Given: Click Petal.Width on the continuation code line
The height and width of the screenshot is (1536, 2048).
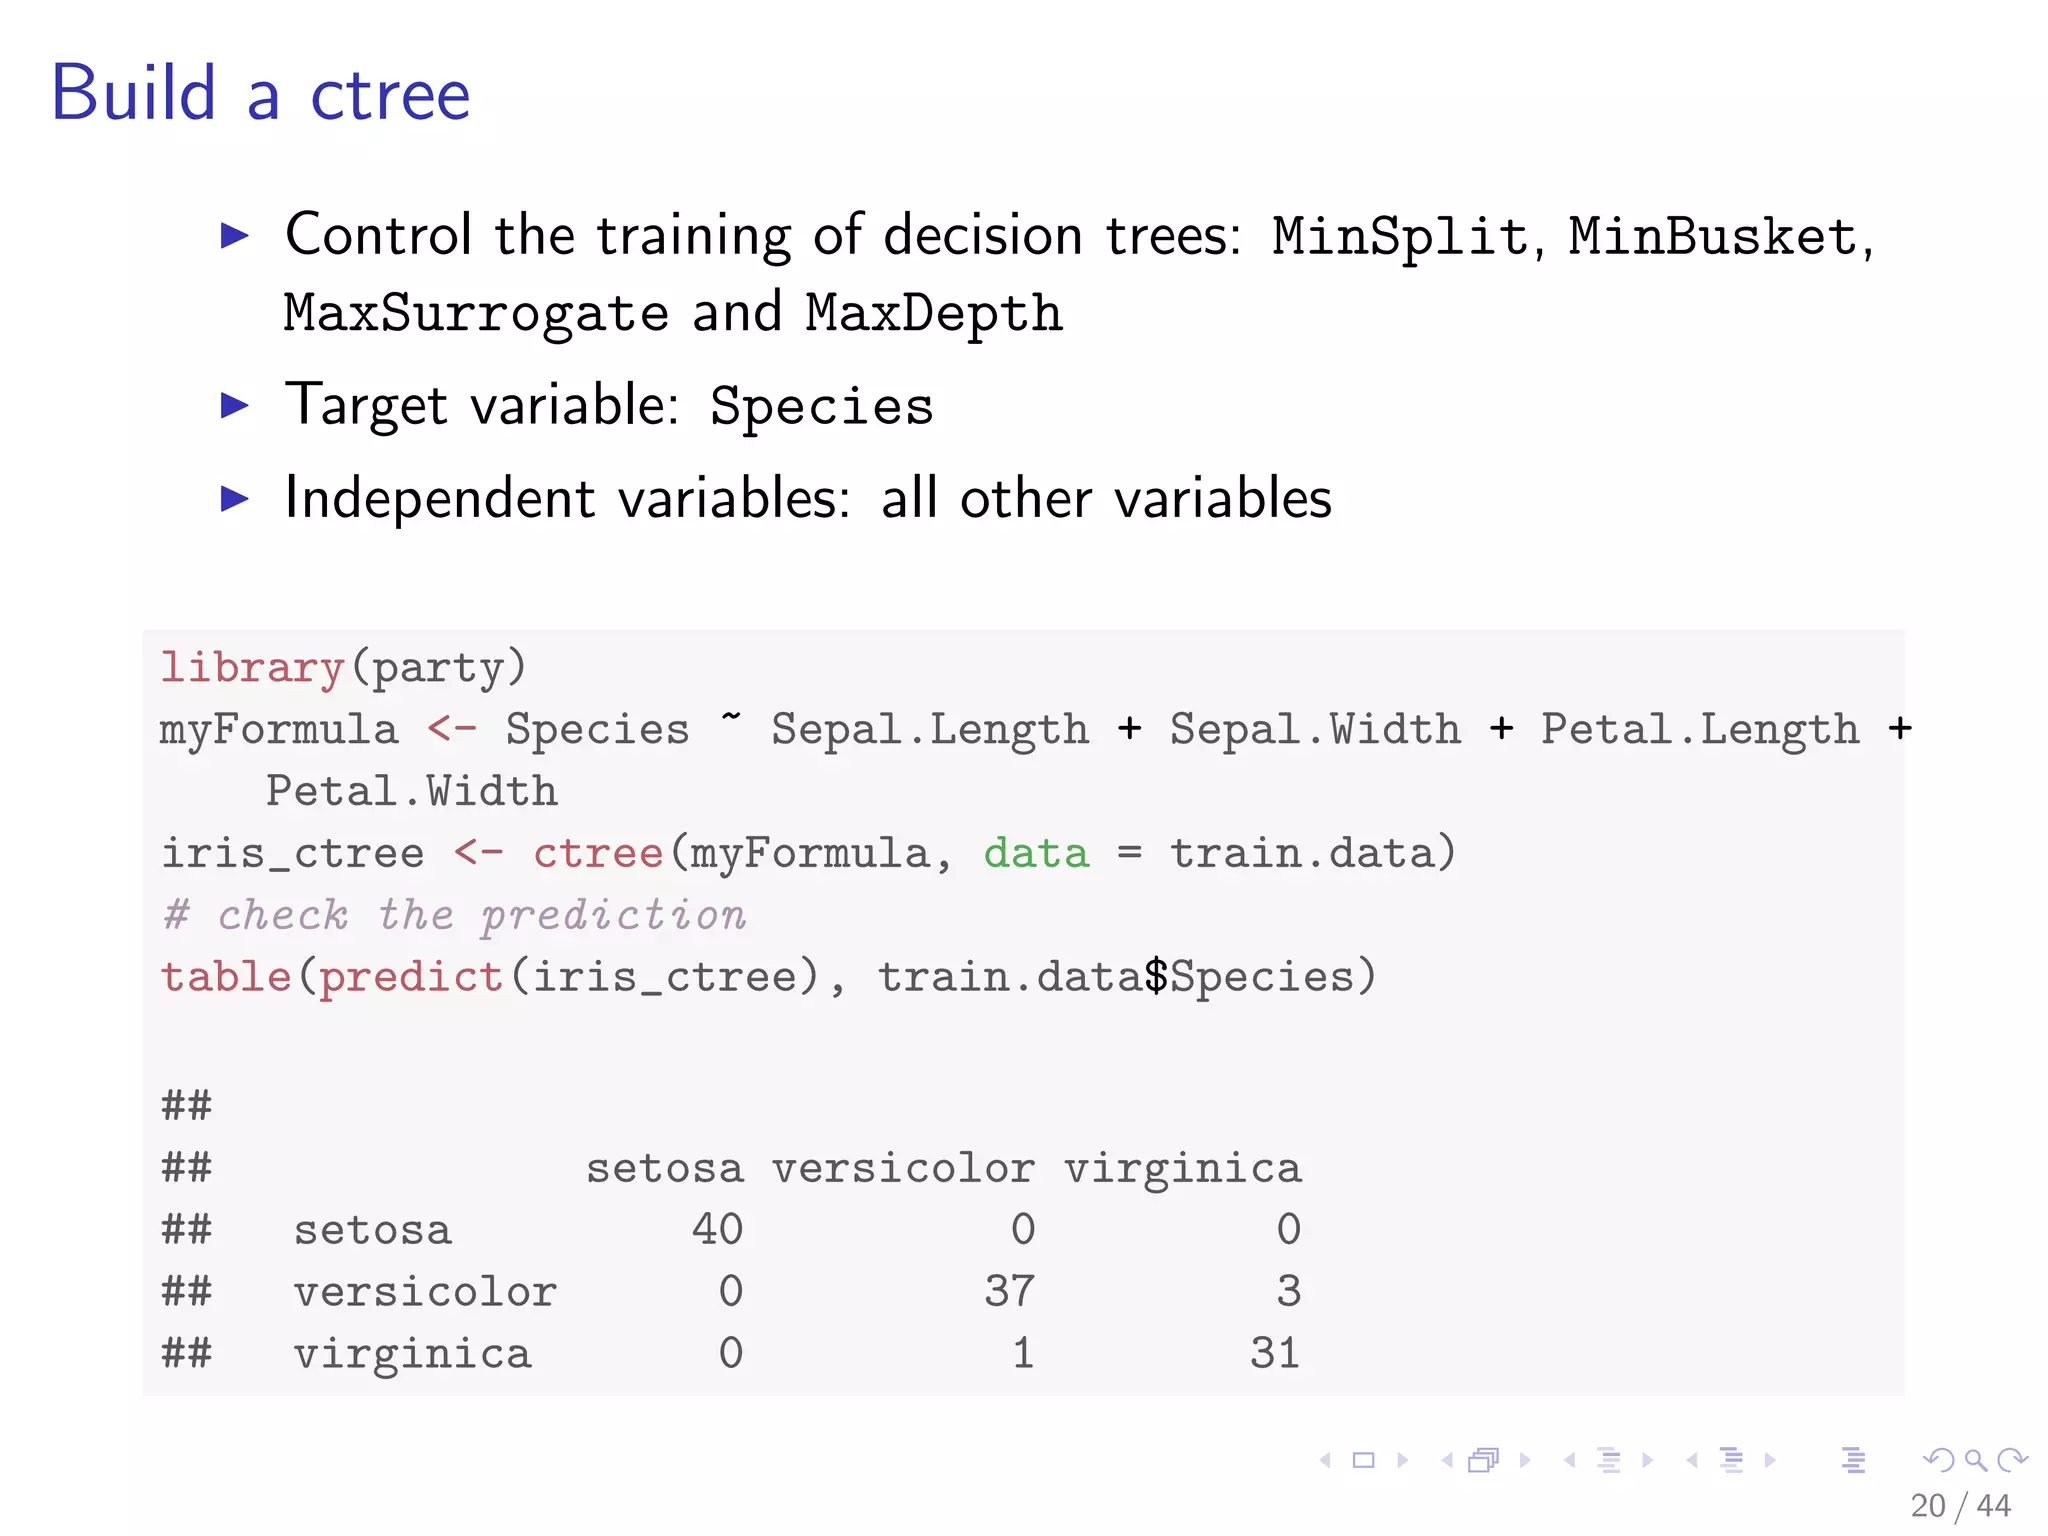Looking at the screenshot, I should pyautogui.click(x=411, y=792).
